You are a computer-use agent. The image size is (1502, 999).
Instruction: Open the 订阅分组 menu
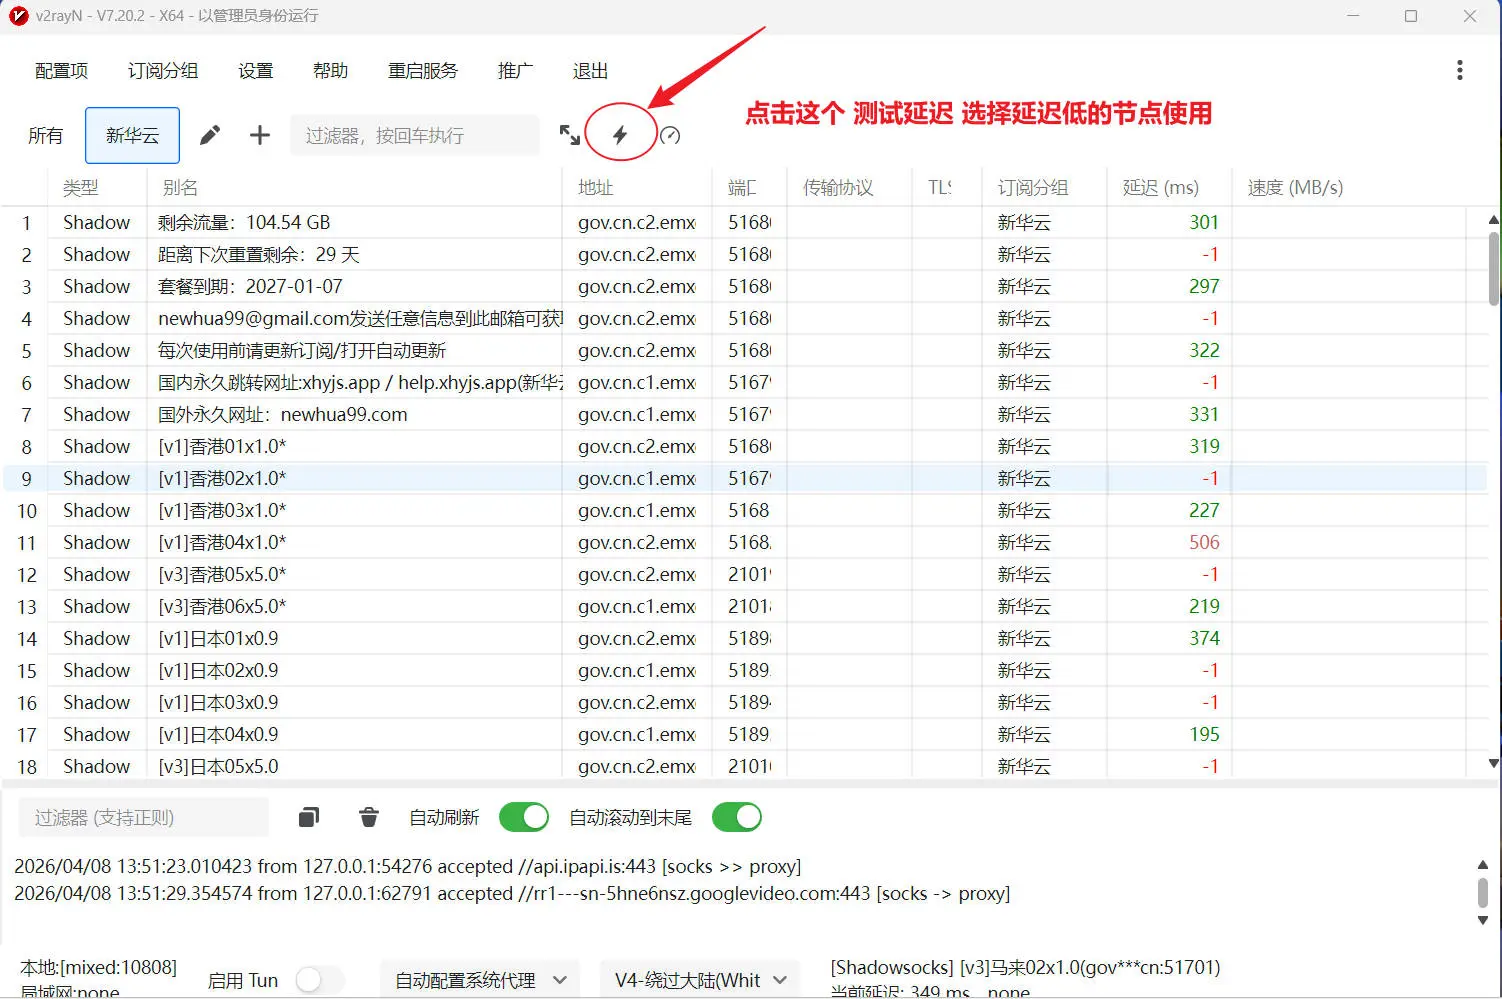point(162,70)
